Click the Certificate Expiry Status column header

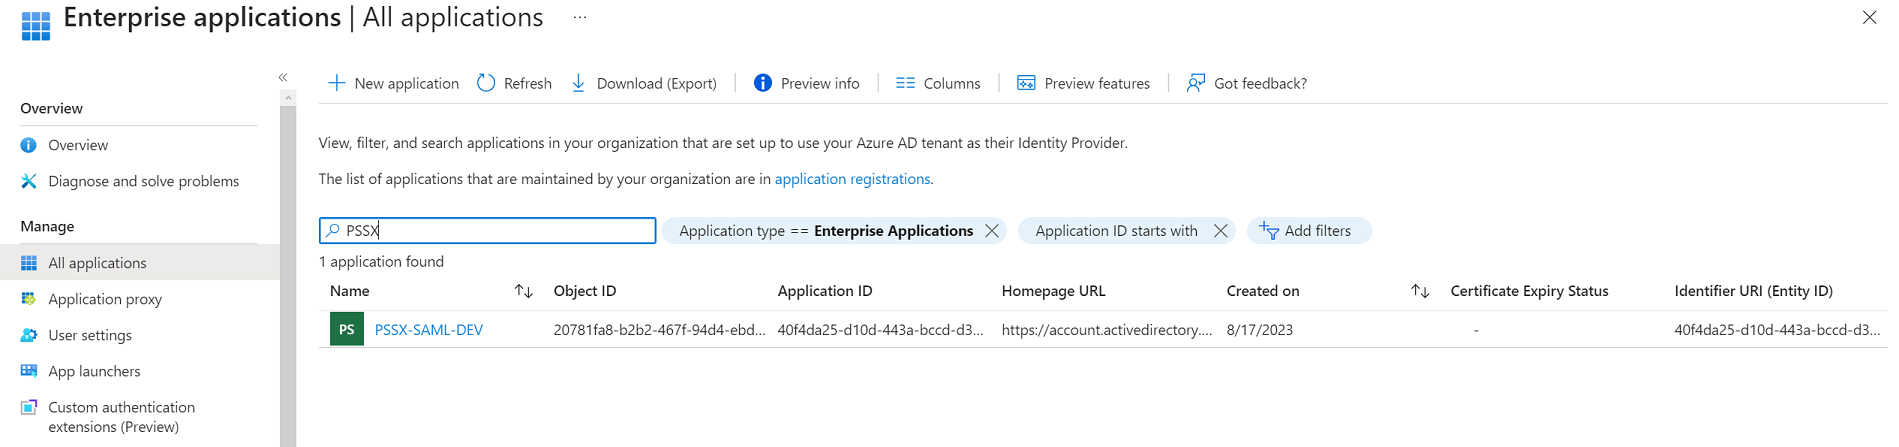pyautogui.click(x=1530, y=291)
